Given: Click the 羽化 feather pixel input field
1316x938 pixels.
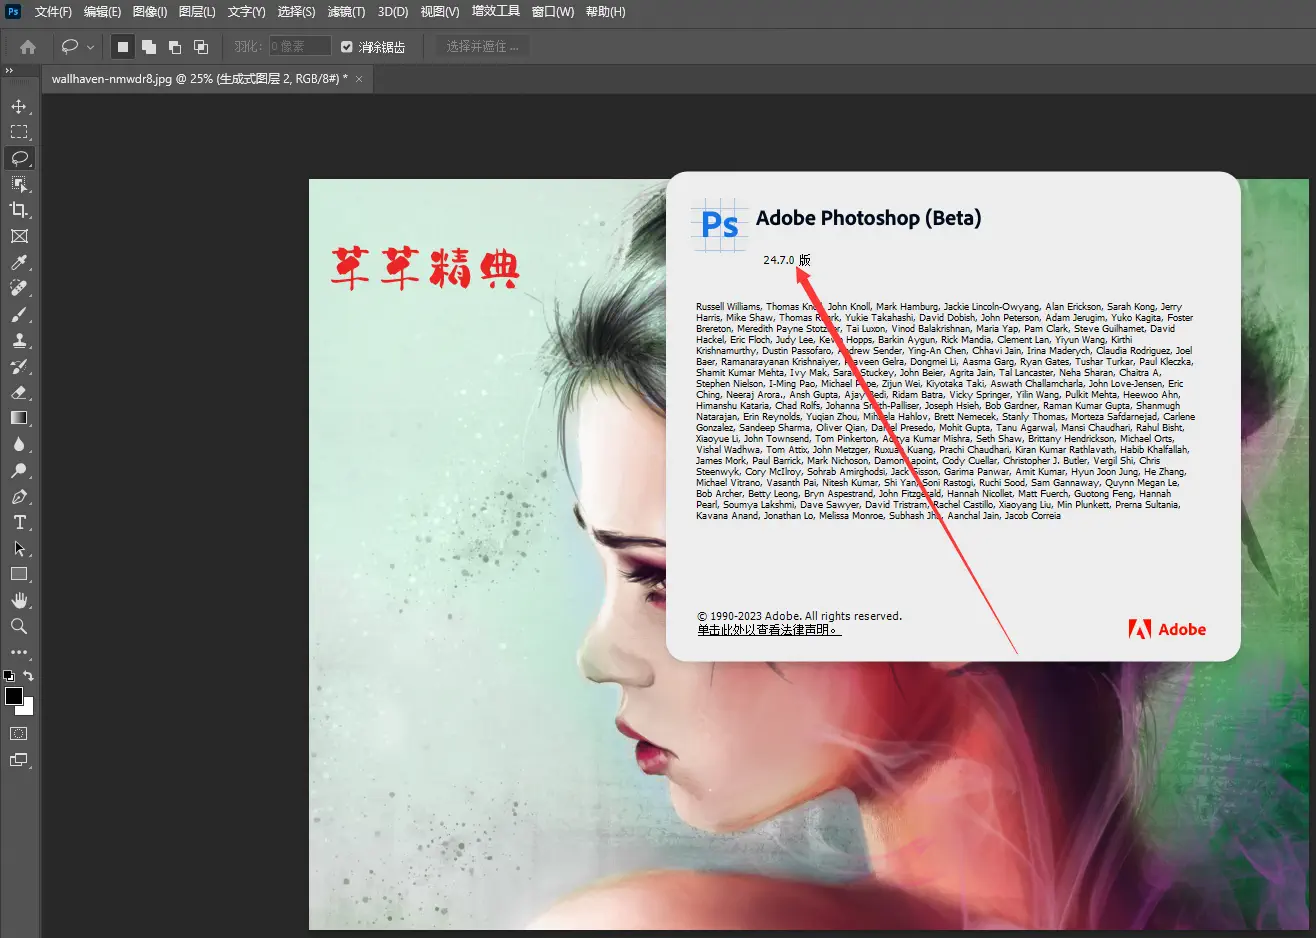Looking at the screenshot, I should coord(299,47).
